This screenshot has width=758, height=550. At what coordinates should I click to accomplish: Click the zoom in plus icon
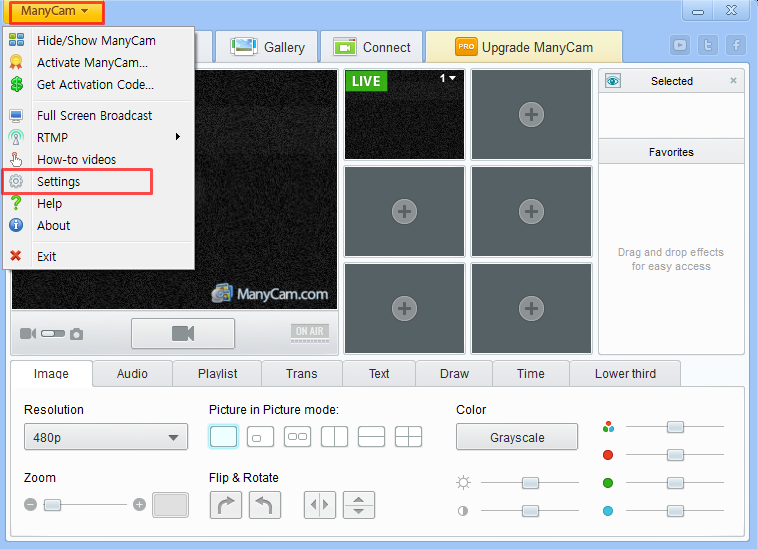139,505
